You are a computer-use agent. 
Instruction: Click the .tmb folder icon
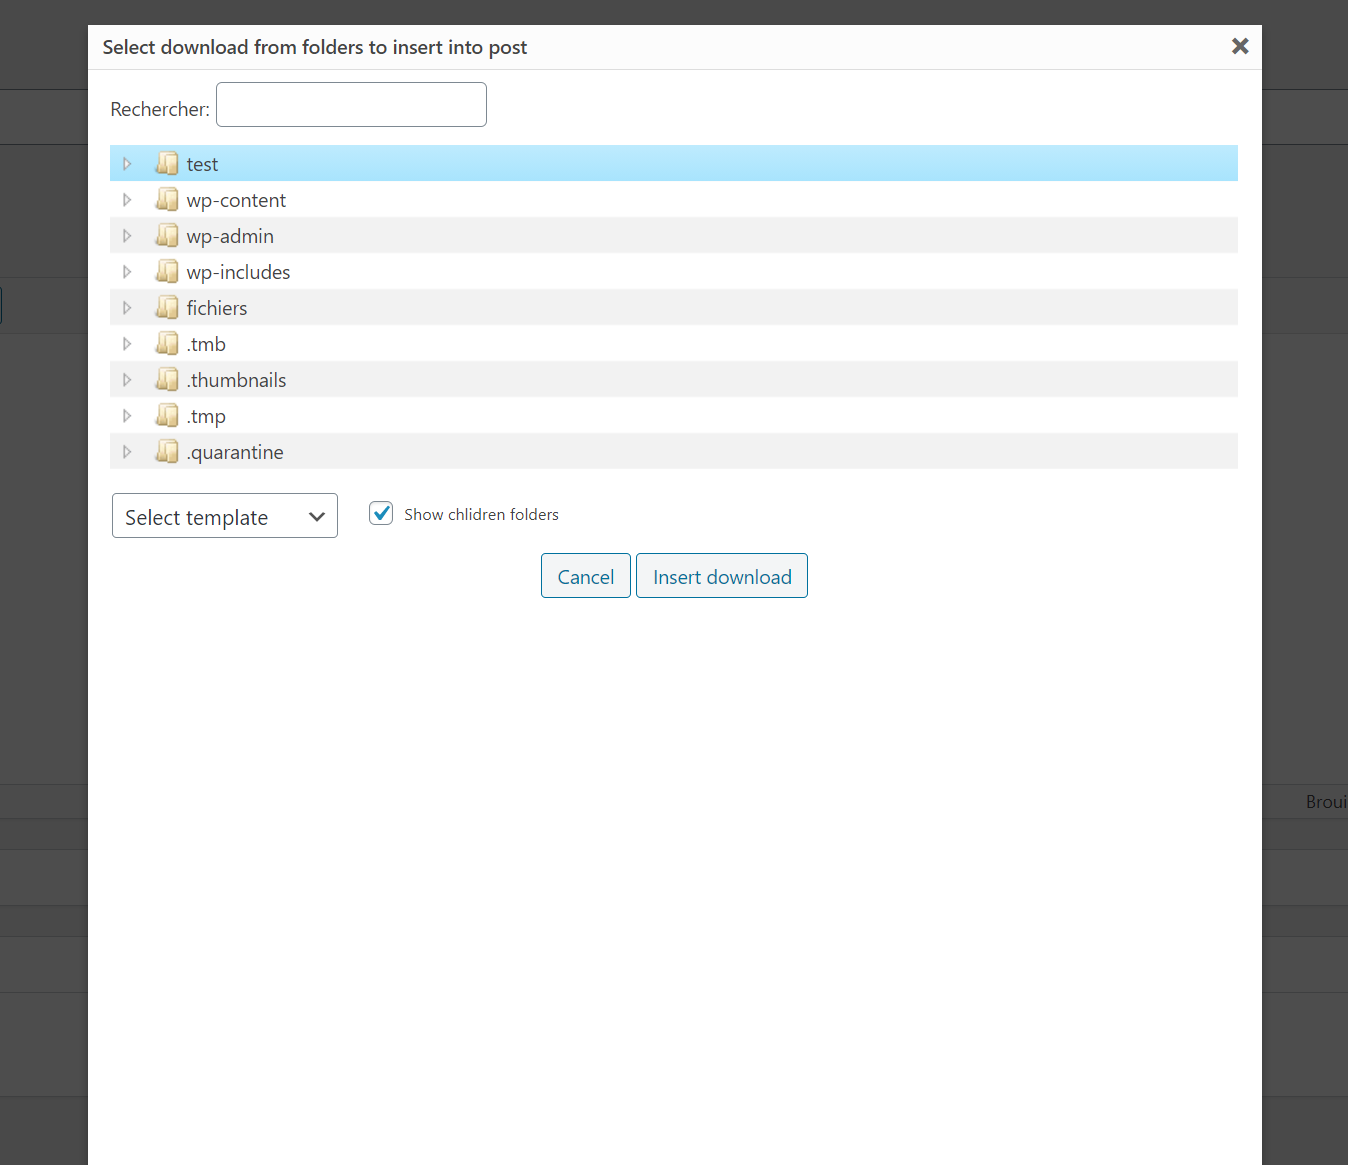click(167, 343)
